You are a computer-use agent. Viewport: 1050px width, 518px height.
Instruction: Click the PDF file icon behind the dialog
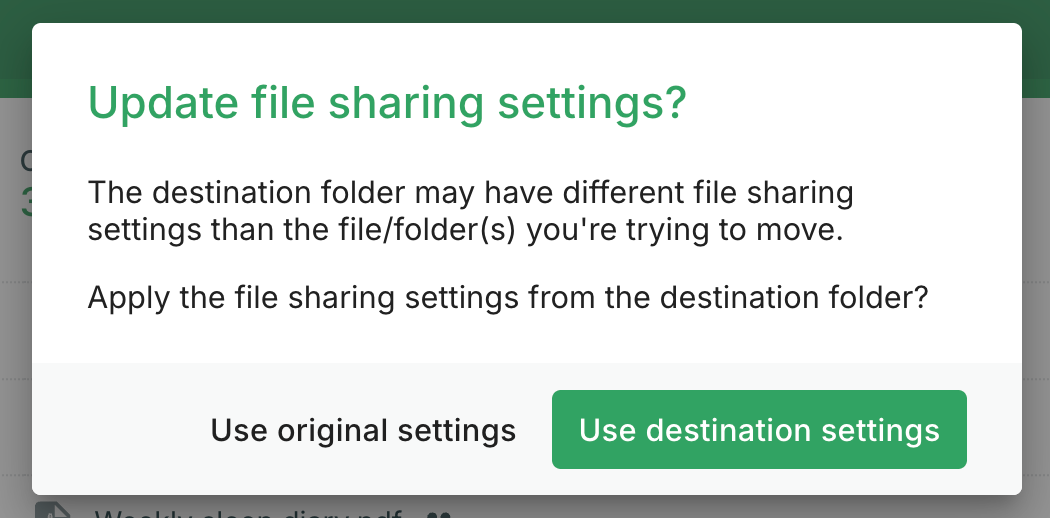53,510
